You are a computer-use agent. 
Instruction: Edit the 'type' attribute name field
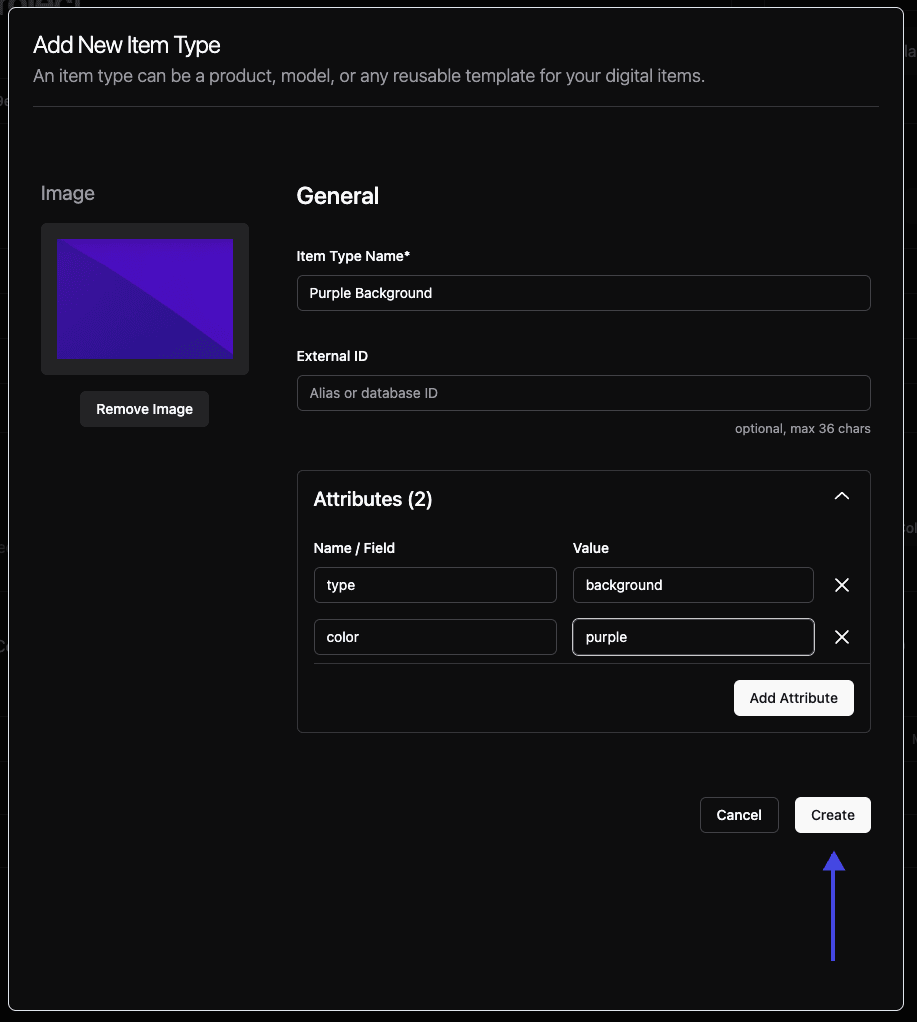(x=435, y=585)
